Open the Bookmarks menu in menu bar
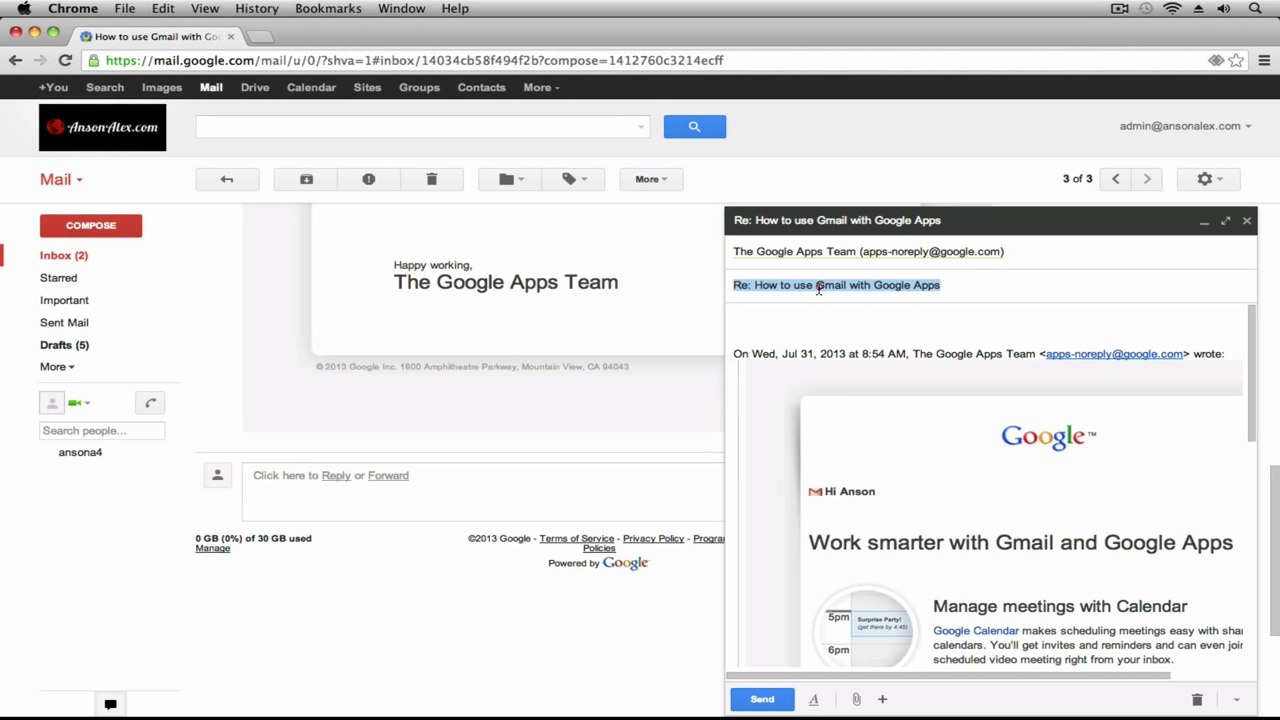This screenshot has height=720, width=1280. pyautogui.click(x=328, y=8)
